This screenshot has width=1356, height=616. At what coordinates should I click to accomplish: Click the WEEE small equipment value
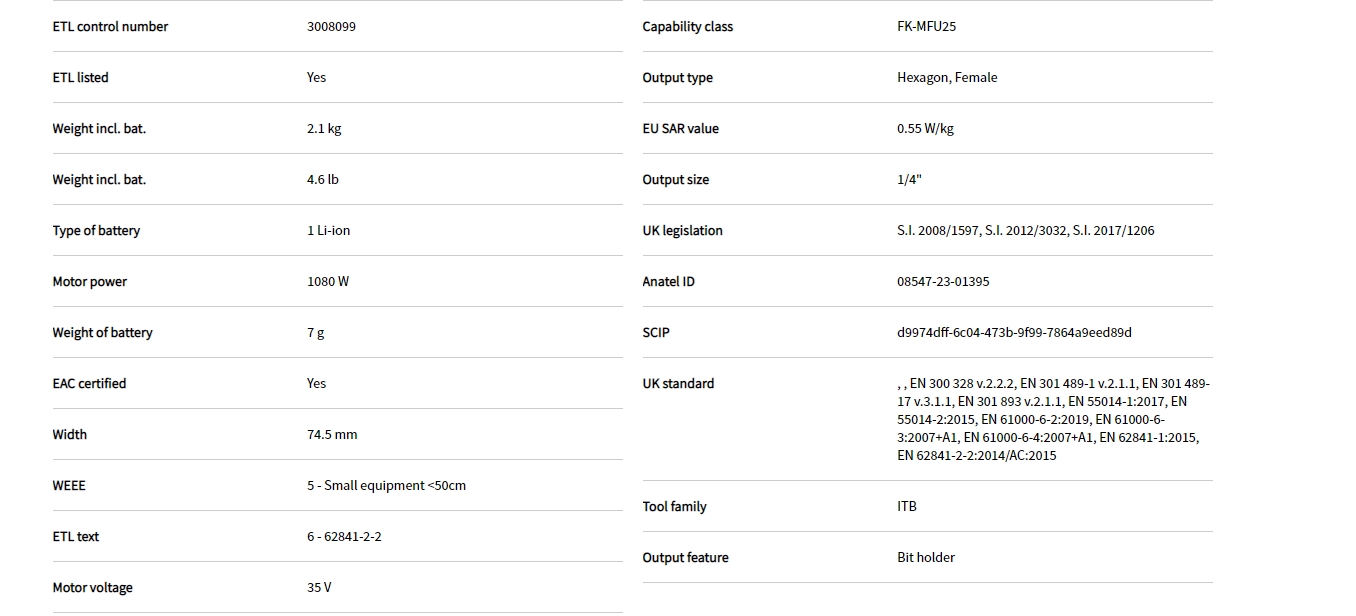coord(386,486)
